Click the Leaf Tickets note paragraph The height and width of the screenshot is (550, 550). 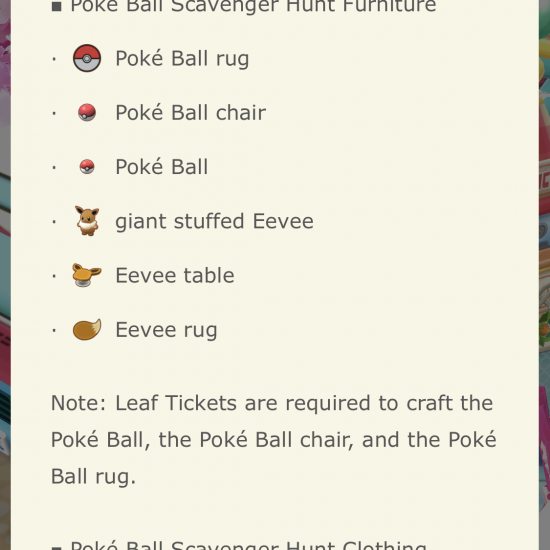coord(274,440)
